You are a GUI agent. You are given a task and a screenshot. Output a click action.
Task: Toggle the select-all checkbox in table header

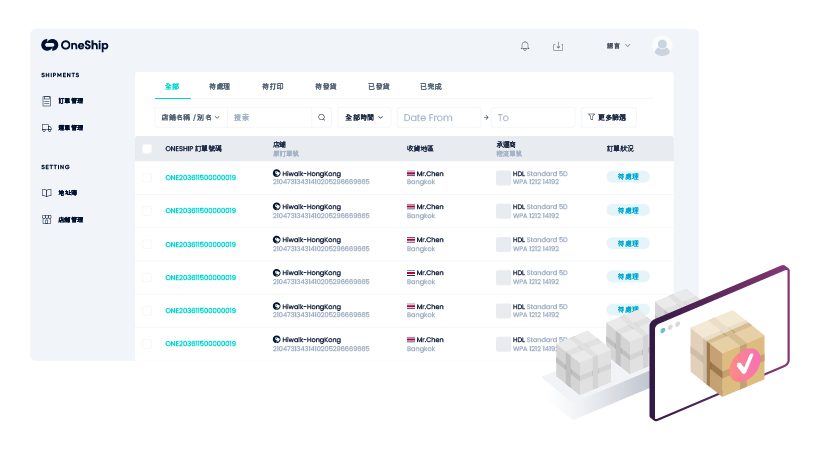(x=147, y=149)
